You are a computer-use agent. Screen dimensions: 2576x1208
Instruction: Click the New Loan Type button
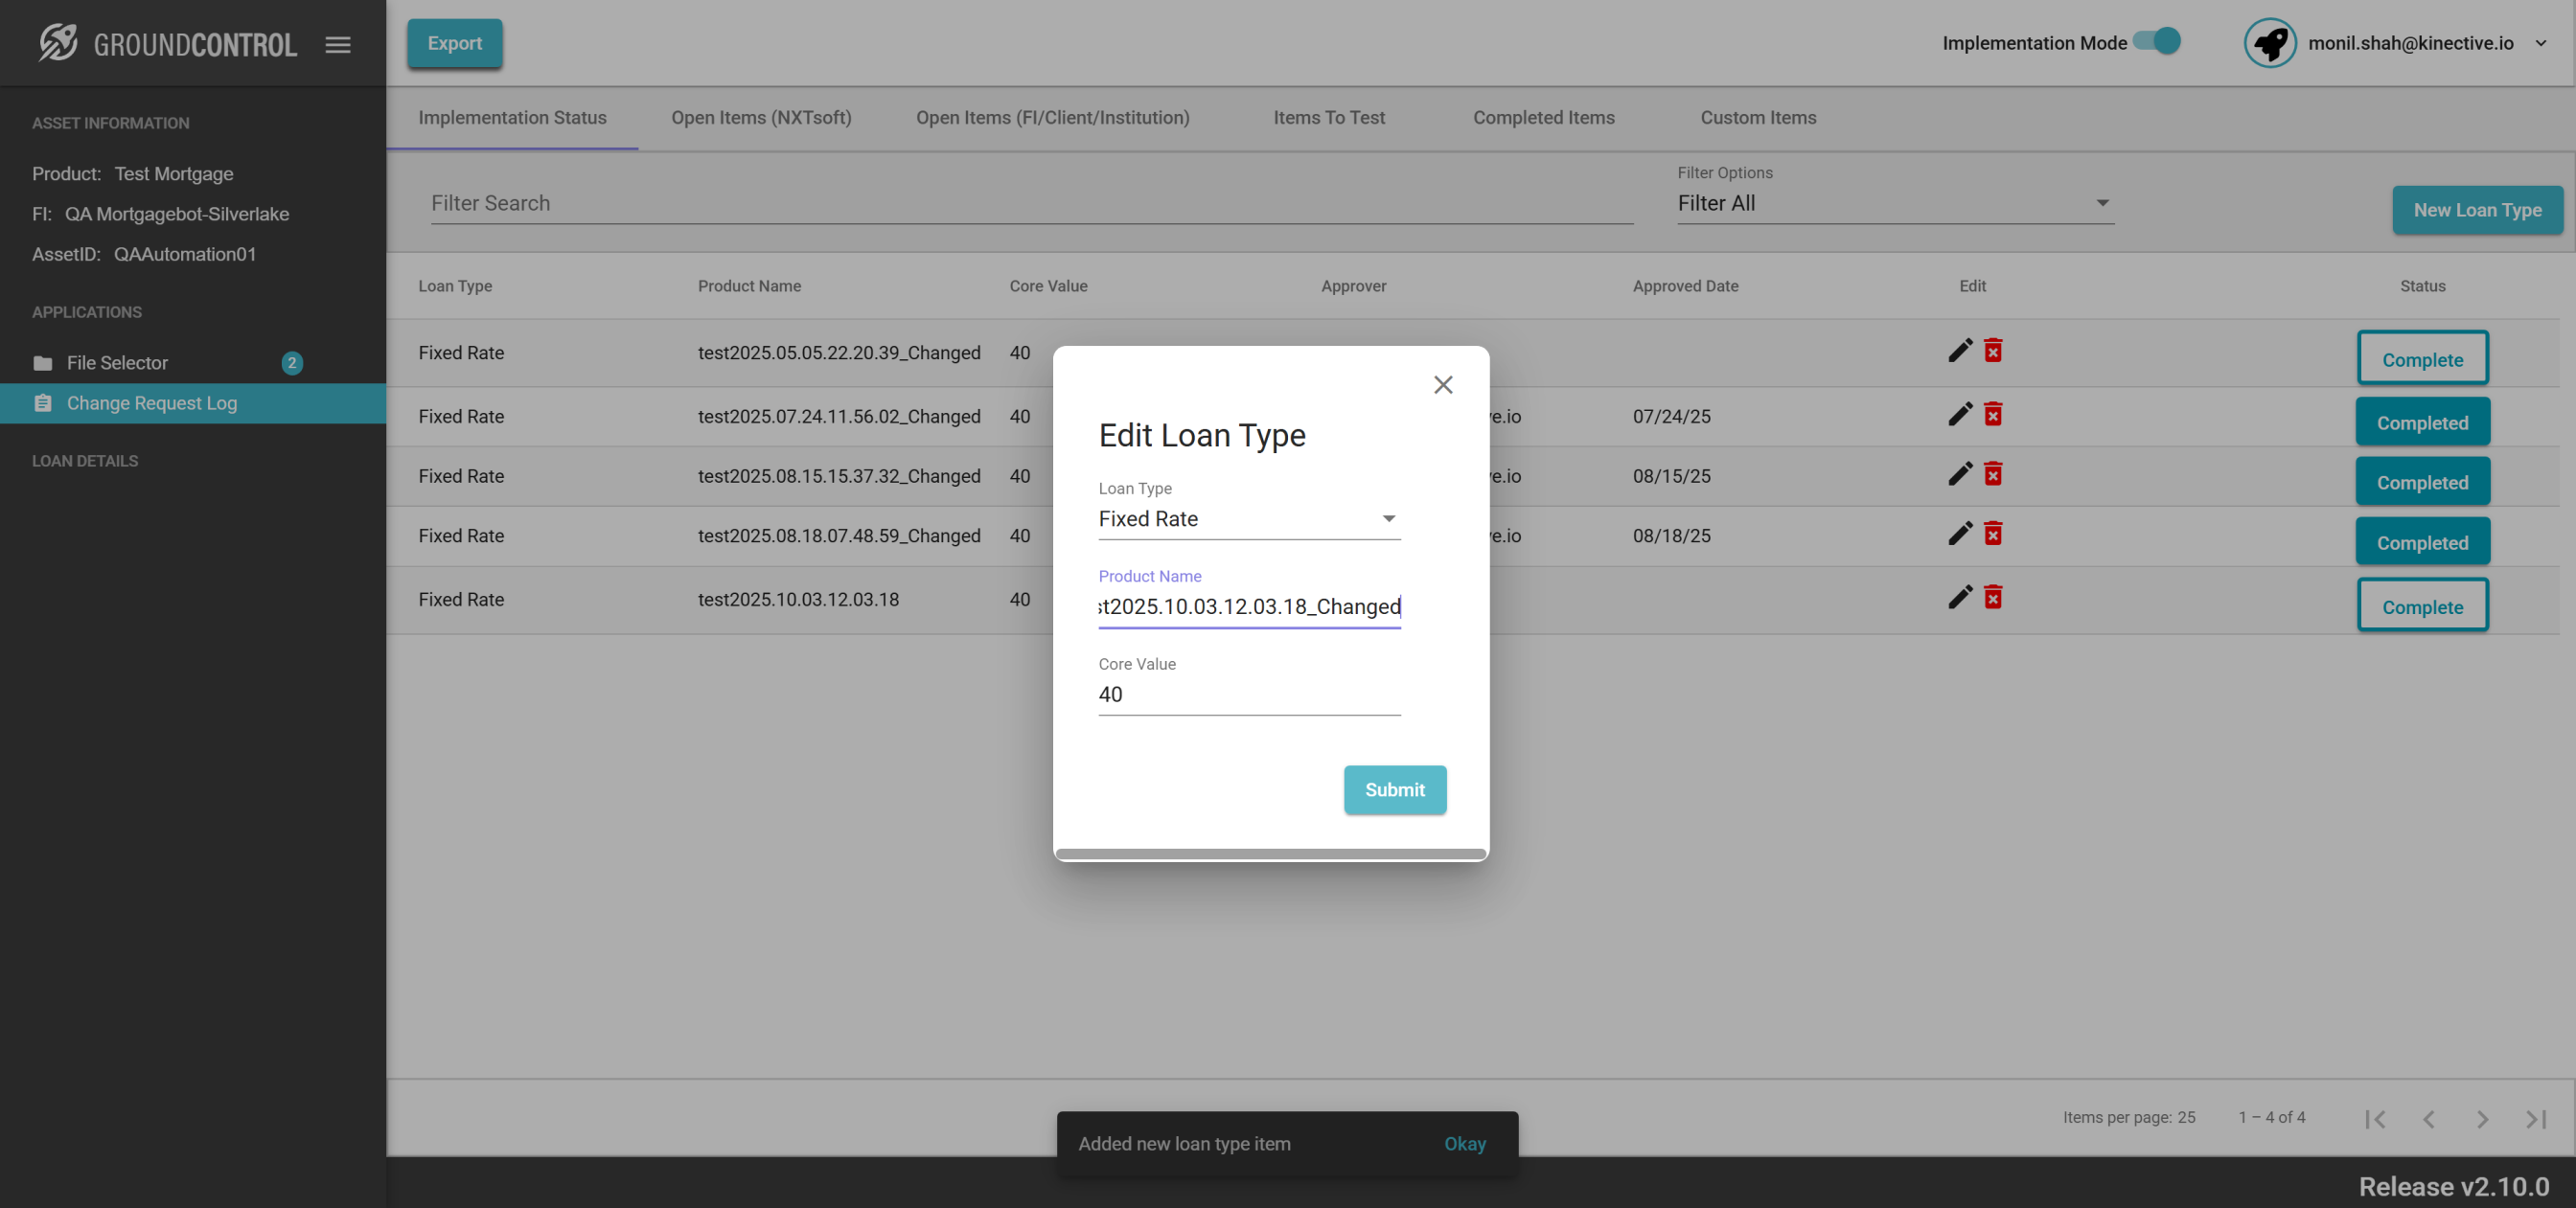coord(2476,210)
